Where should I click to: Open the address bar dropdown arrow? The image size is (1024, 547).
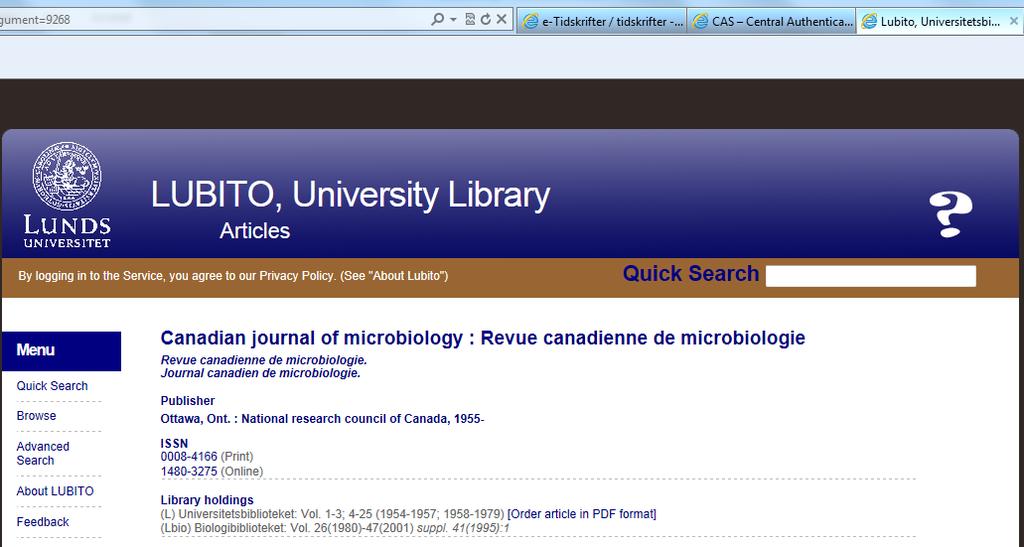[x=453, y=20]
